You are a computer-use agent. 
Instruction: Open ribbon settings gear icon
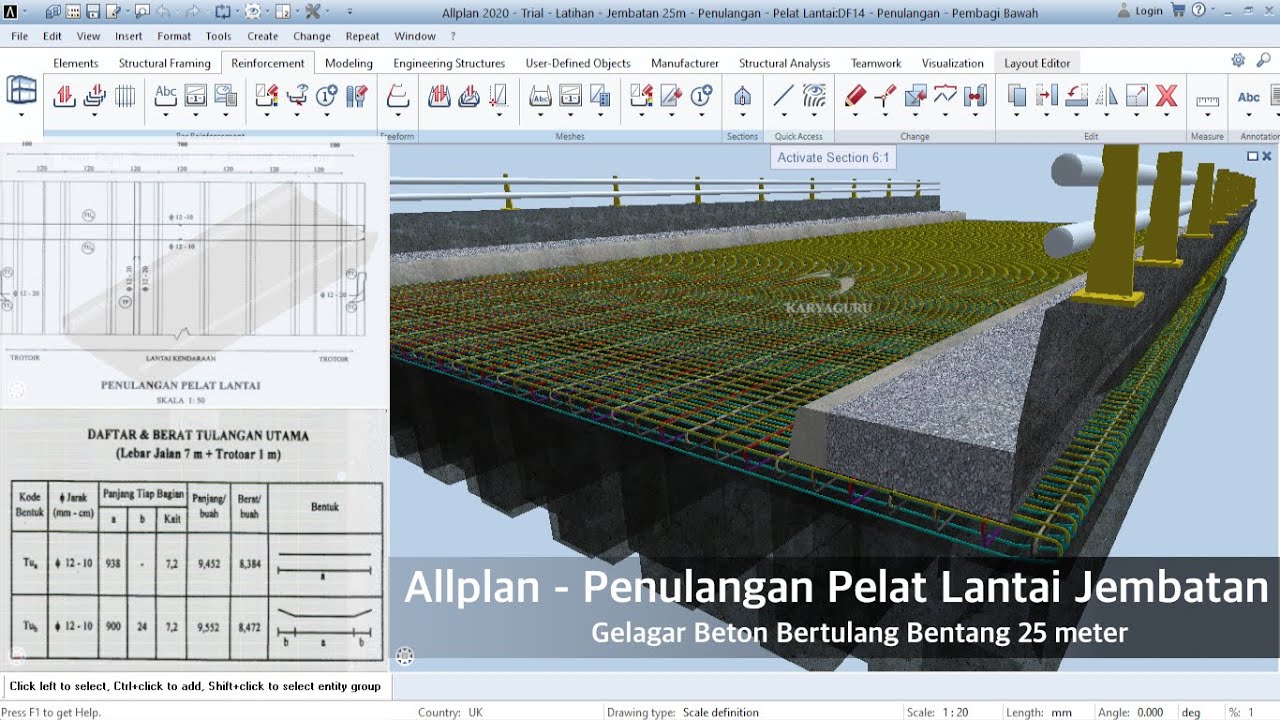[1238, 60]
